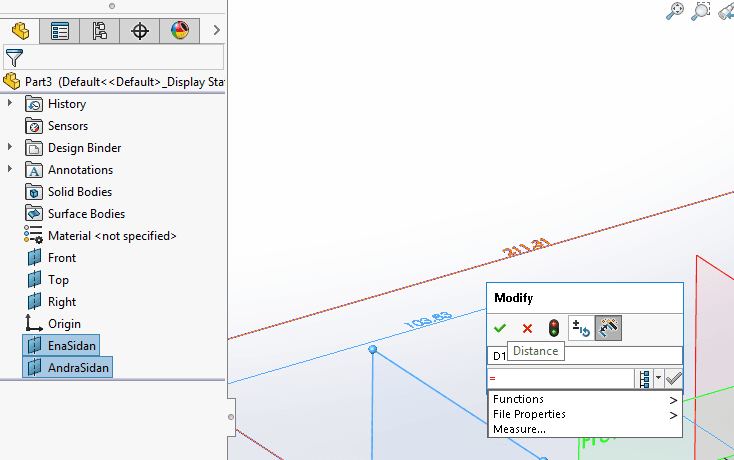Select the Sensors item in tree
This screenshot has width=734, height=460.
click(x=67, y=126)
